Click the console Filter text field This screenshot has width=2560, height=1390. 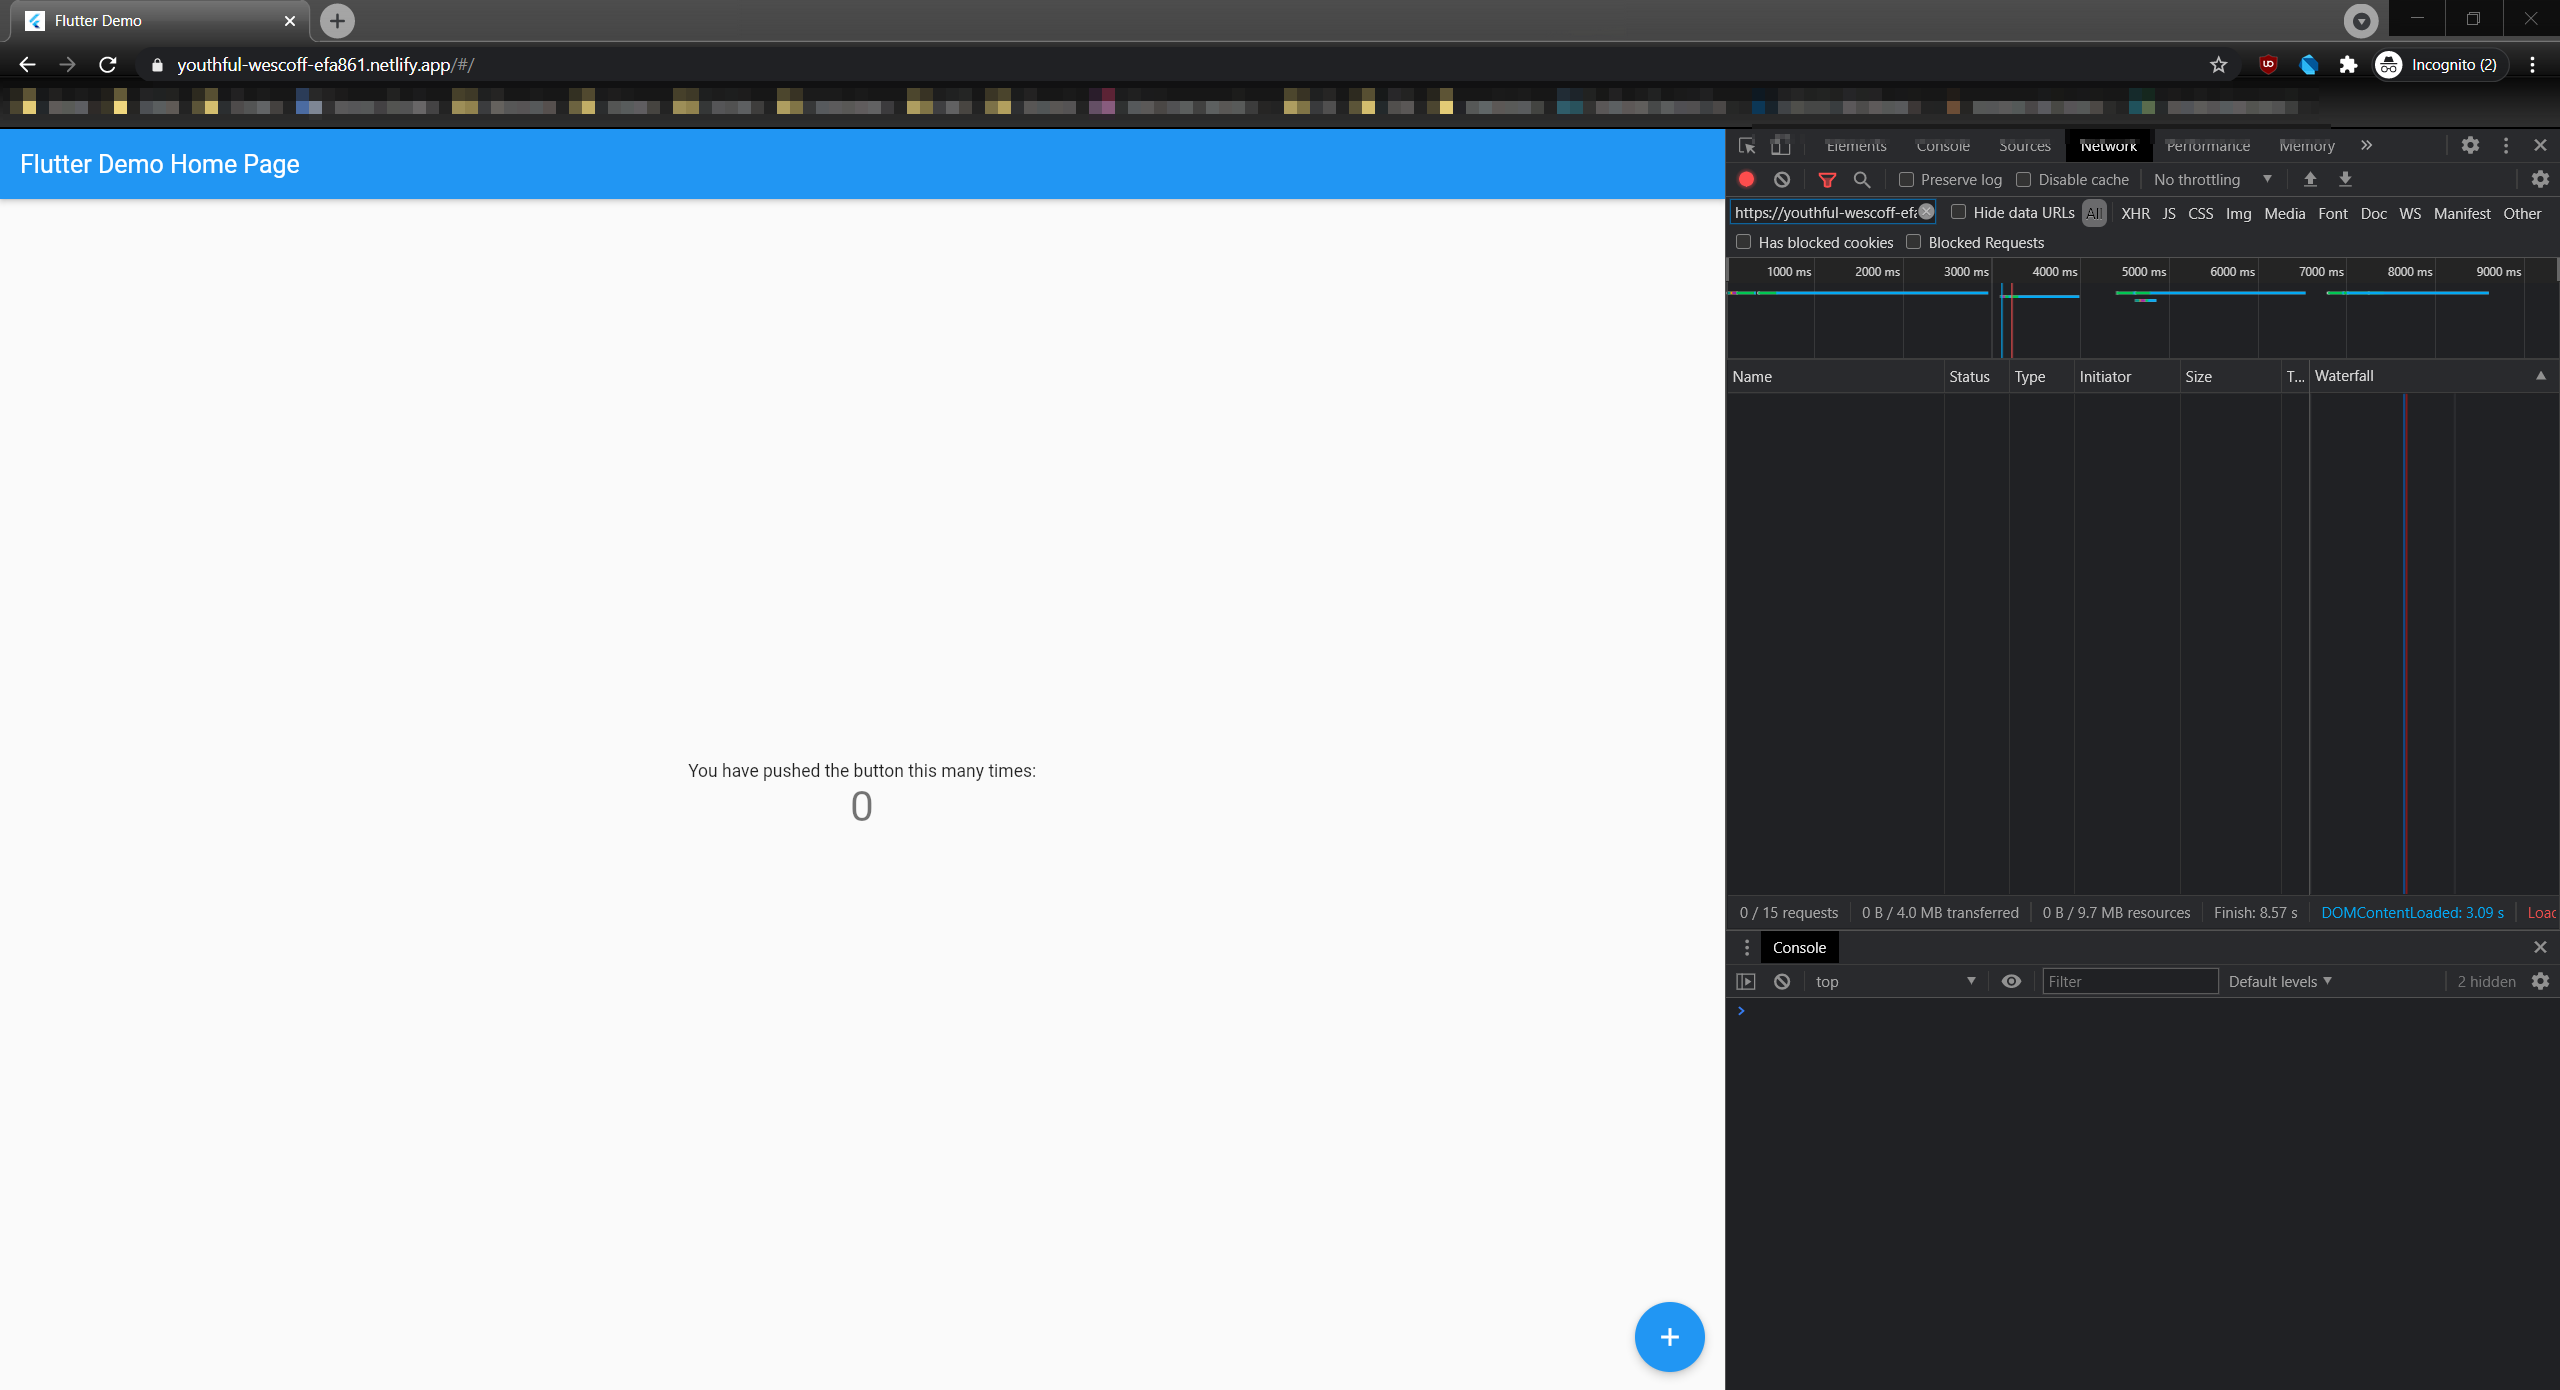(2130, 981)
